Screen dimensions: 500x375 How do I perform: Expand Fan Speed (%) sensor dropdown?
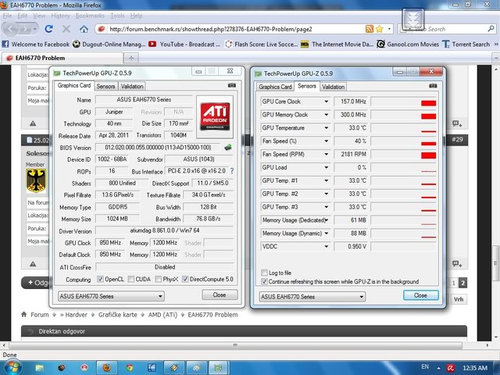(x=326, y=141)
